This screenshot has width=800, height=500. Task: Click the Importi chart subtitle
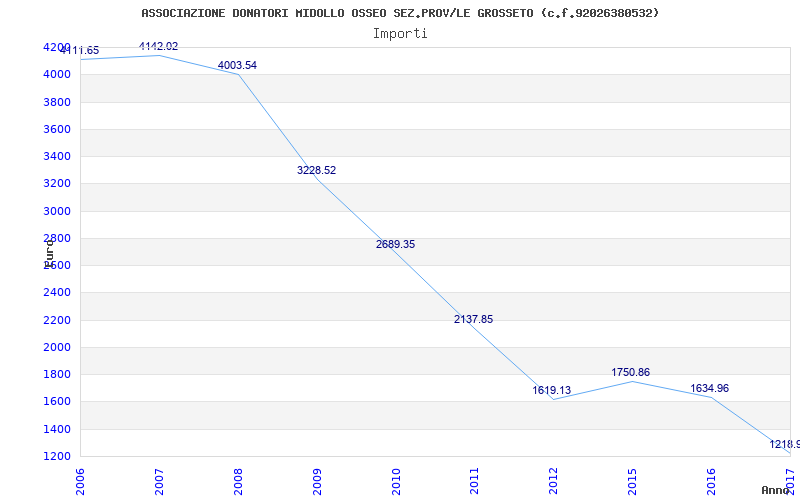[400, 34]
